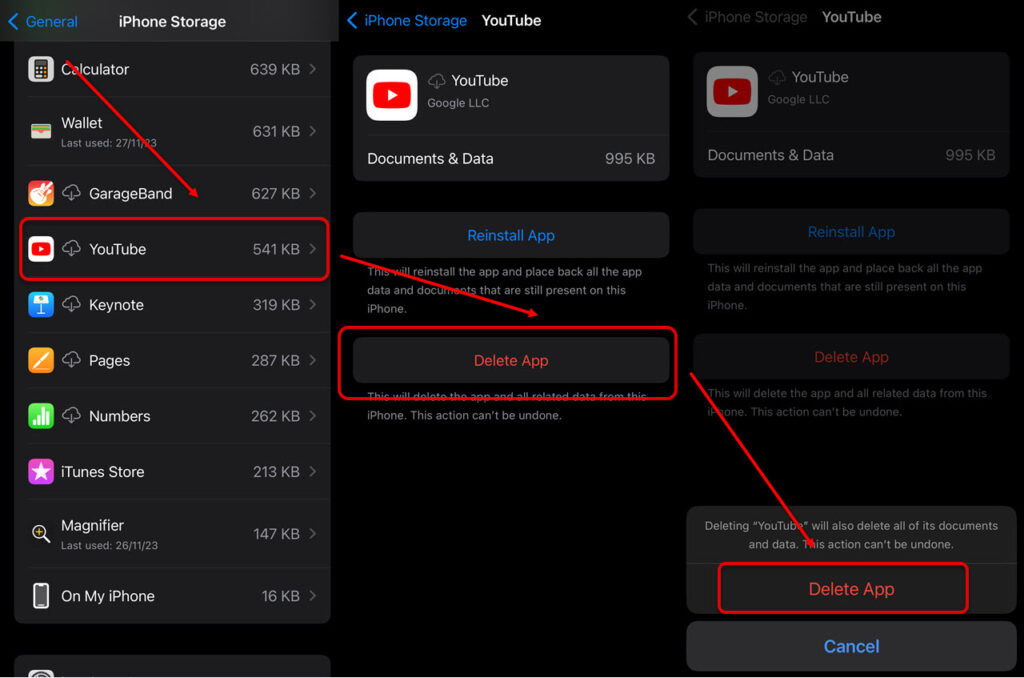The image size is (1024, 678).
Task: Expand Keynote row via its chevron
Action: (313, 305)
